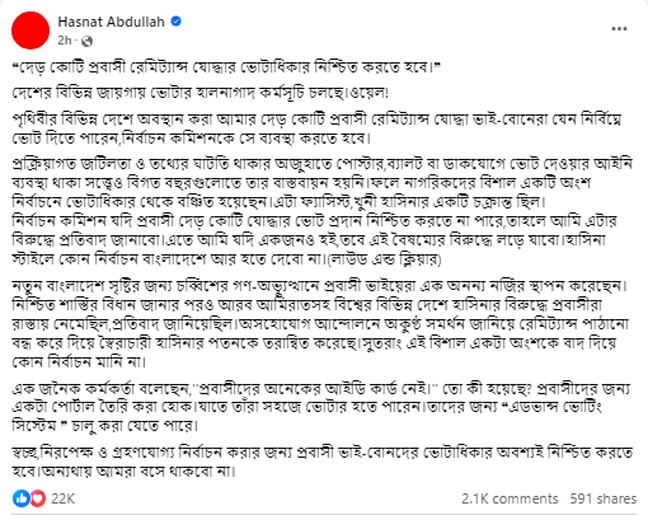Open the three-dots post options menu
The width and height of the screenshot is (648, 515).
pos(619,29)
